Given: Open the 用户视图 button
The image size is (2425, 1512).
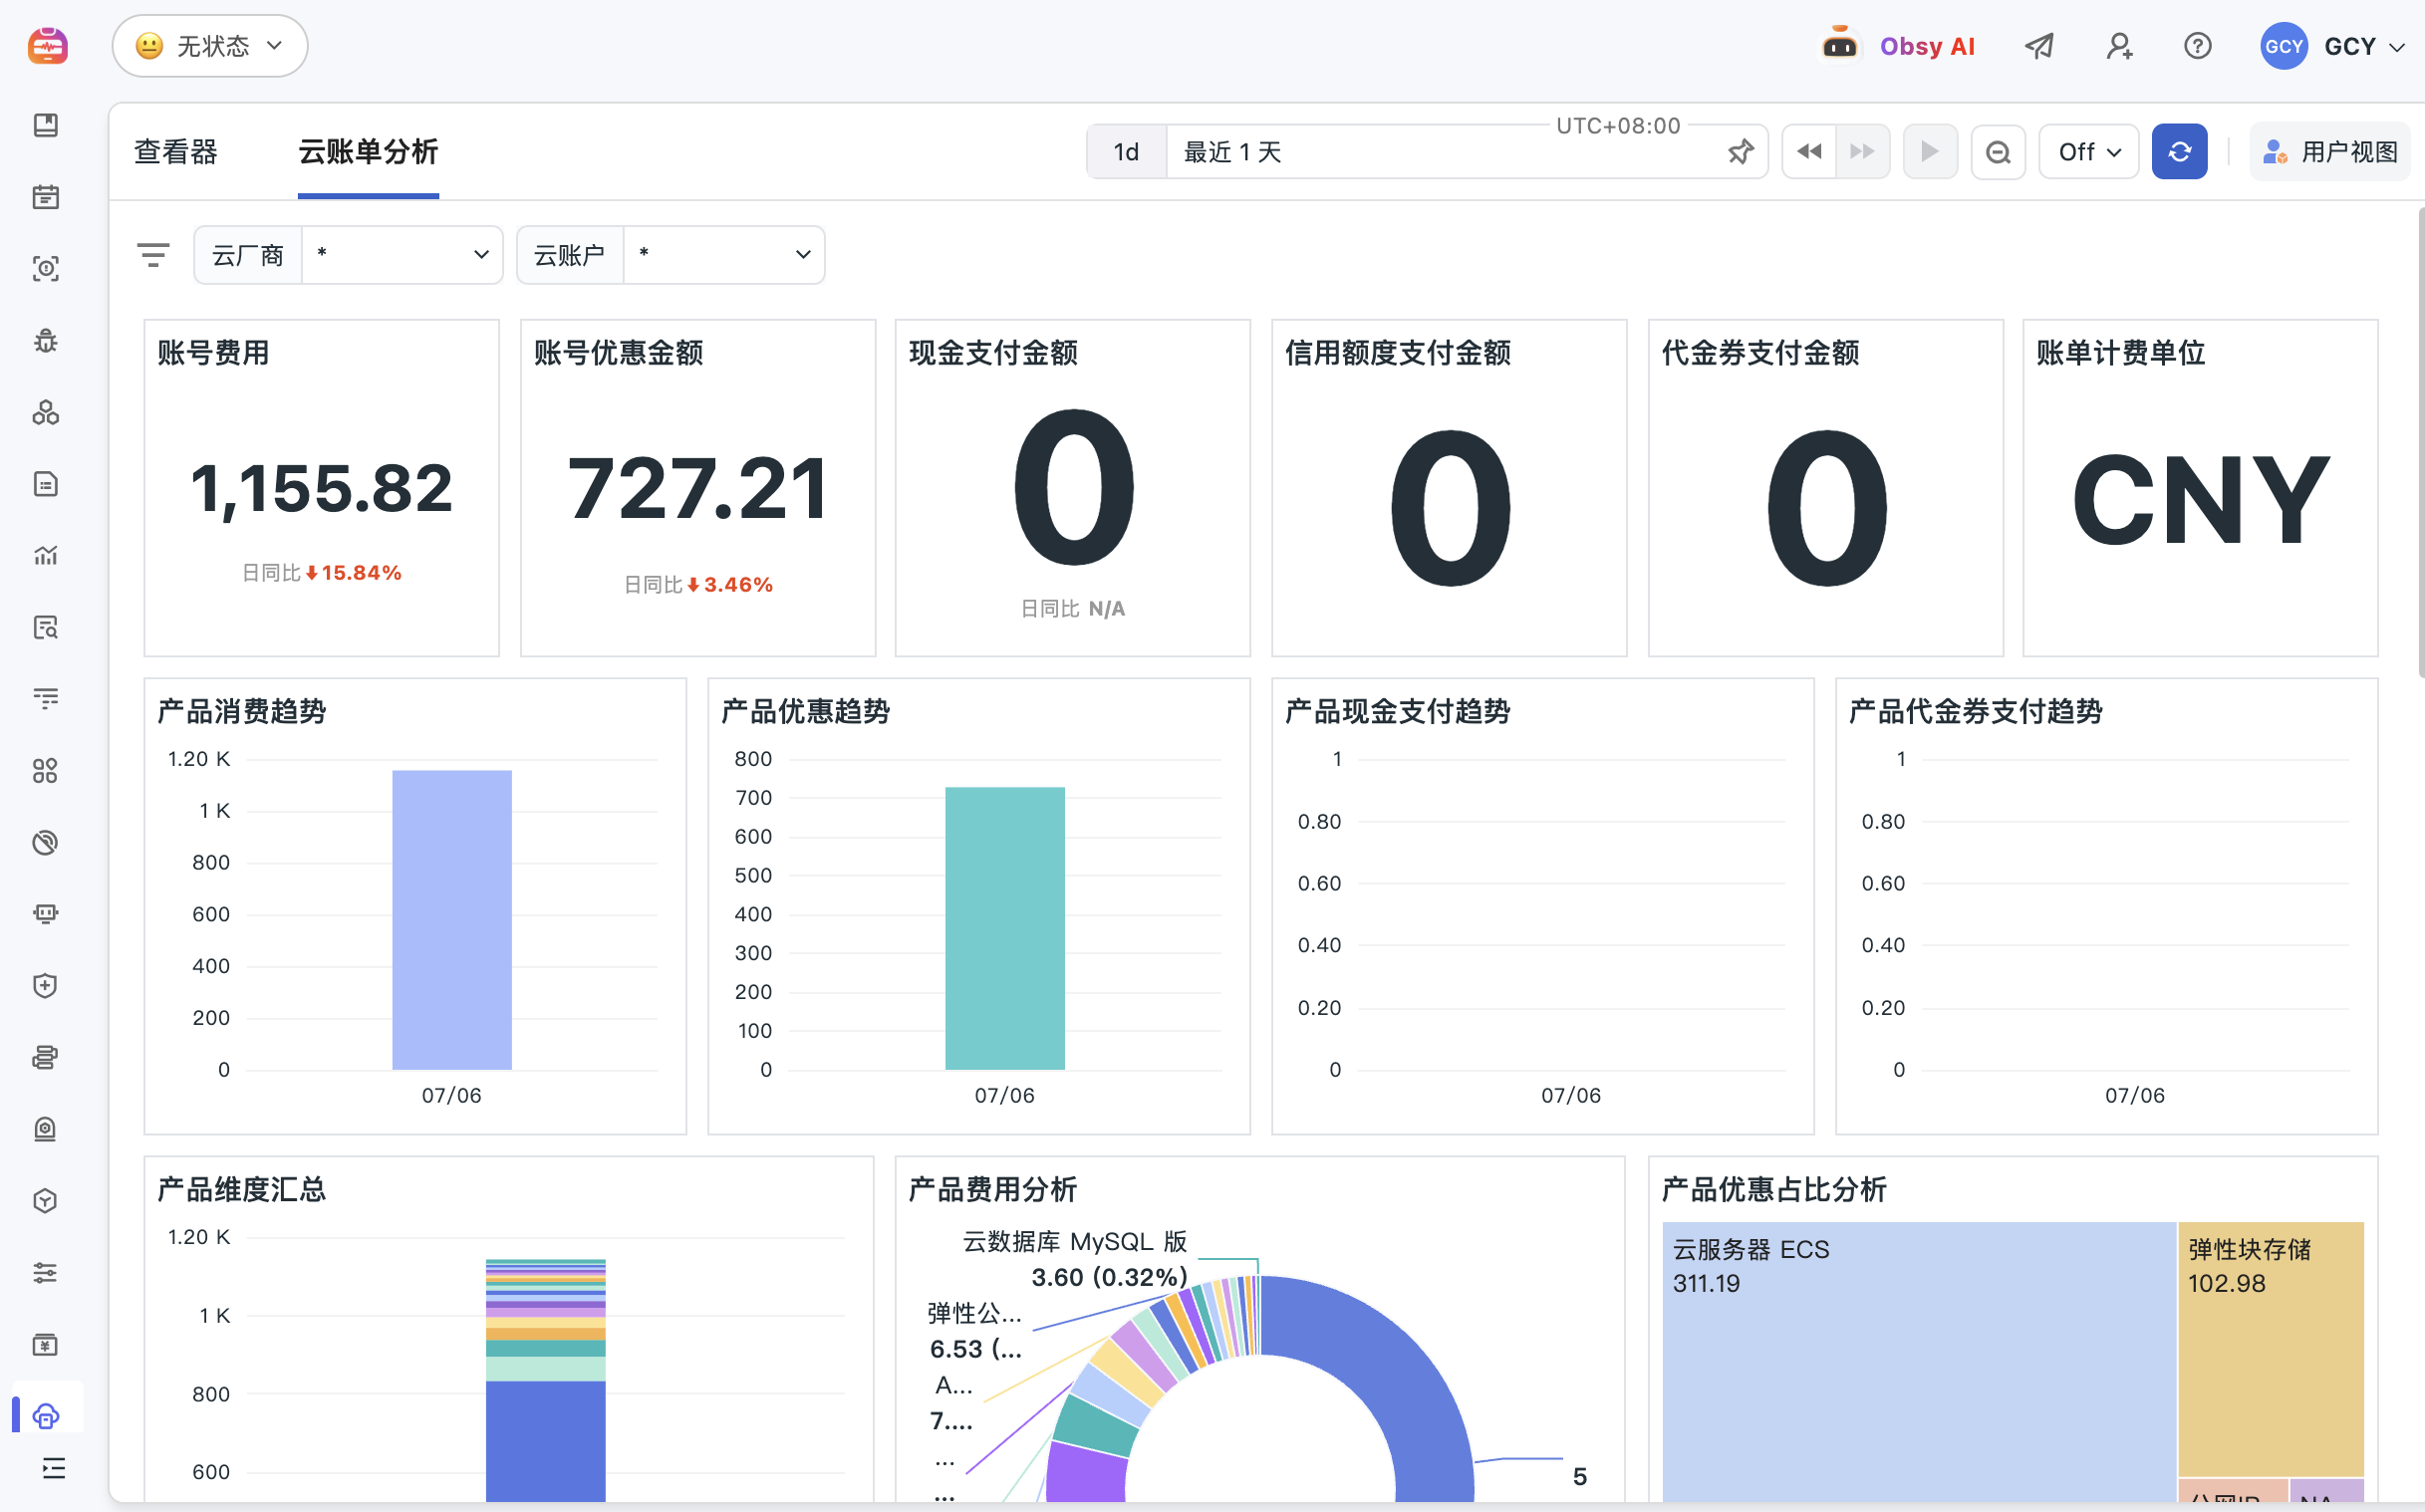Looking at the screenshot, I should coord(2329,152).
